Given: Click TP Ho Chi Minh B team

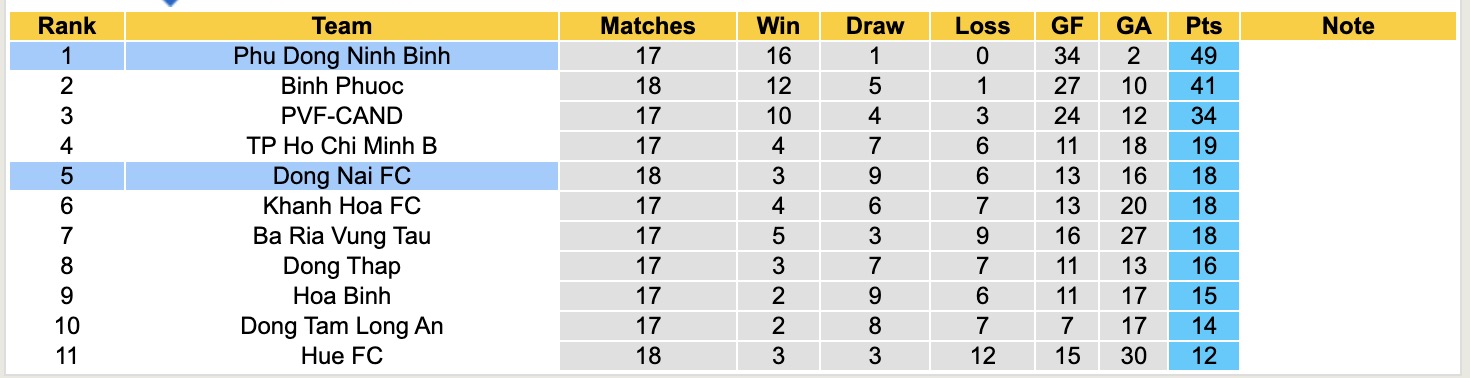Looking at the screenshot, I should [342, 146].
